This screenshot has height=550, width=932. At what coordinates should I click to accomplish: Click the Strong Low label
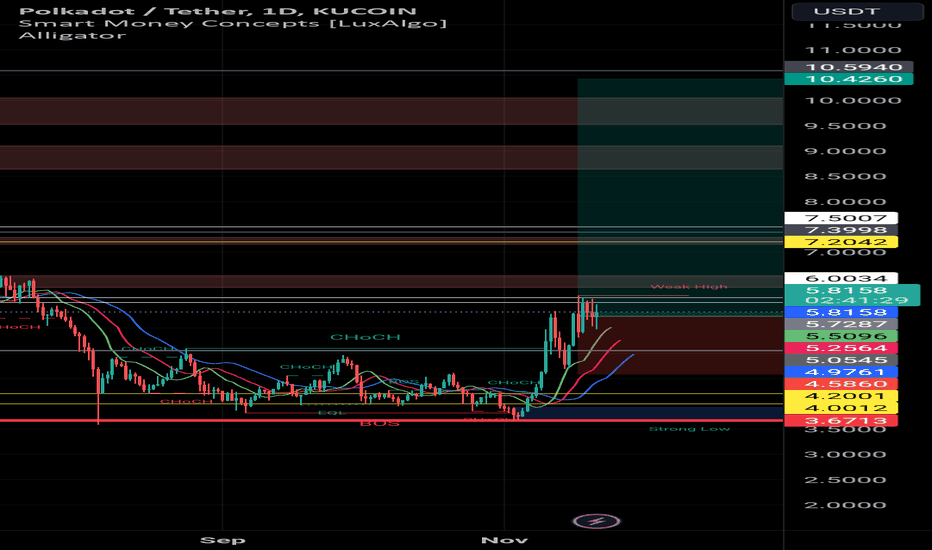click(x=689, y=429)
